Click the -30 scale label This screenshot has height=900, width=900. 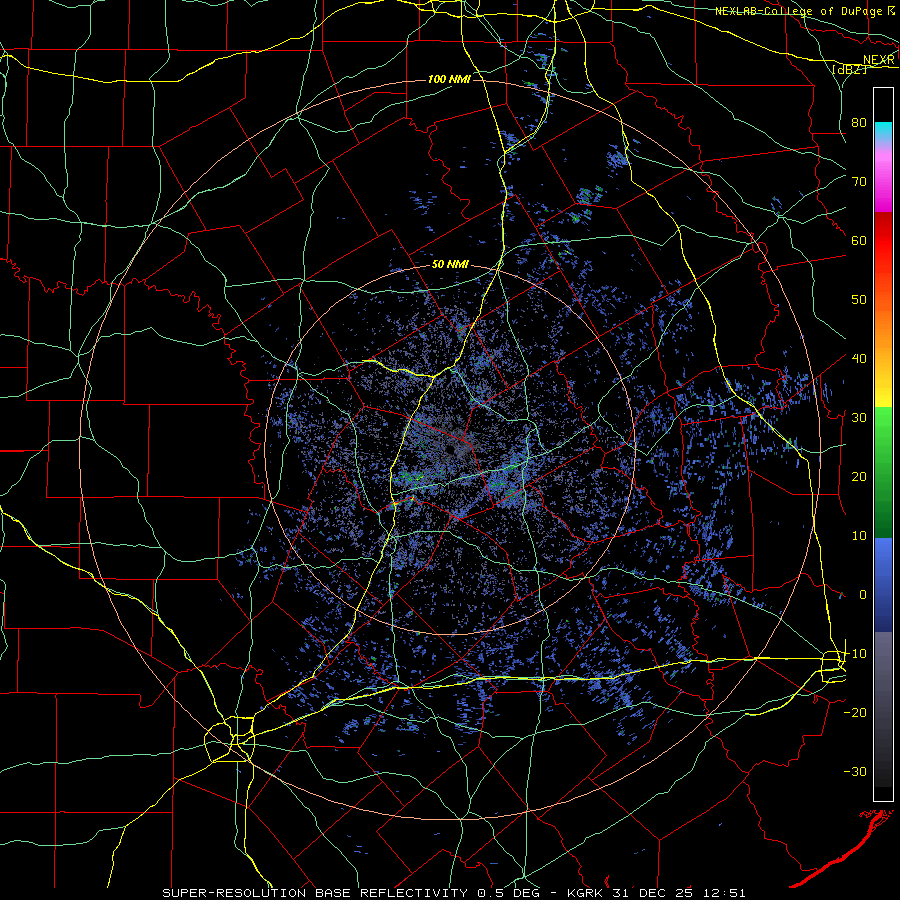(x=855, y=772)
